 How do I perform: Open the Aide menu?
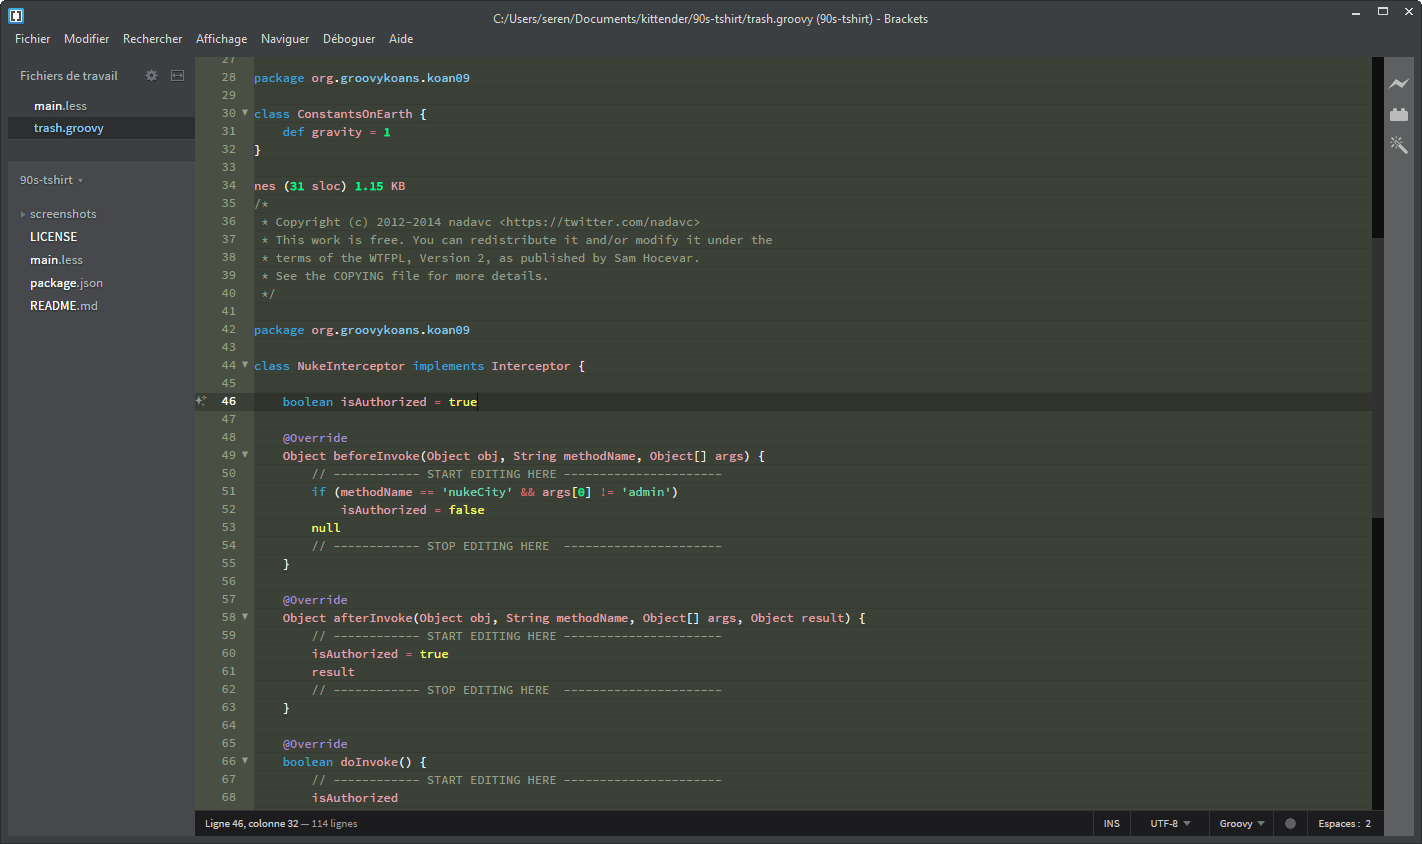401,39
